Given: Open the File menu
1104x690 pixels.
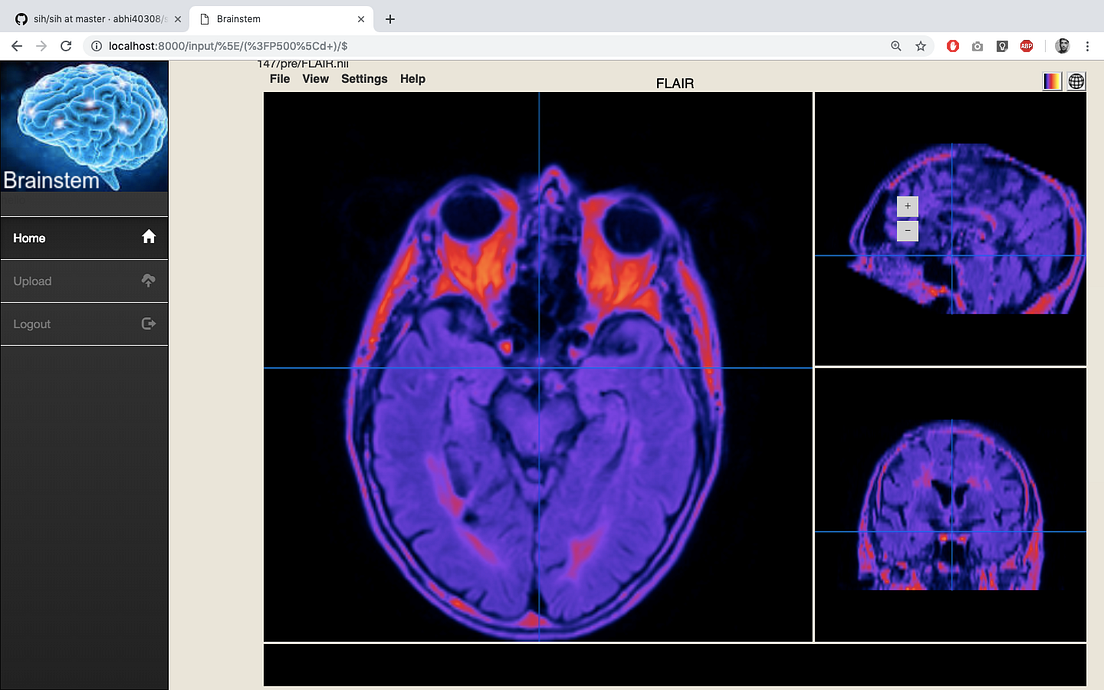Looking at the screenshot, I should click(279, 78).
